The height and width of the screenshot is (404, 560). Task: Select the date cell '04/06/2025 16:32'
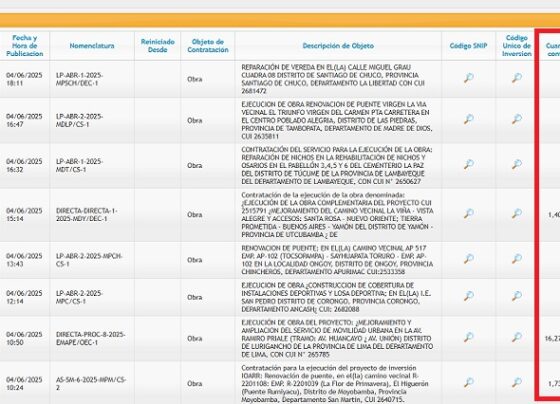tap(24, 165)
